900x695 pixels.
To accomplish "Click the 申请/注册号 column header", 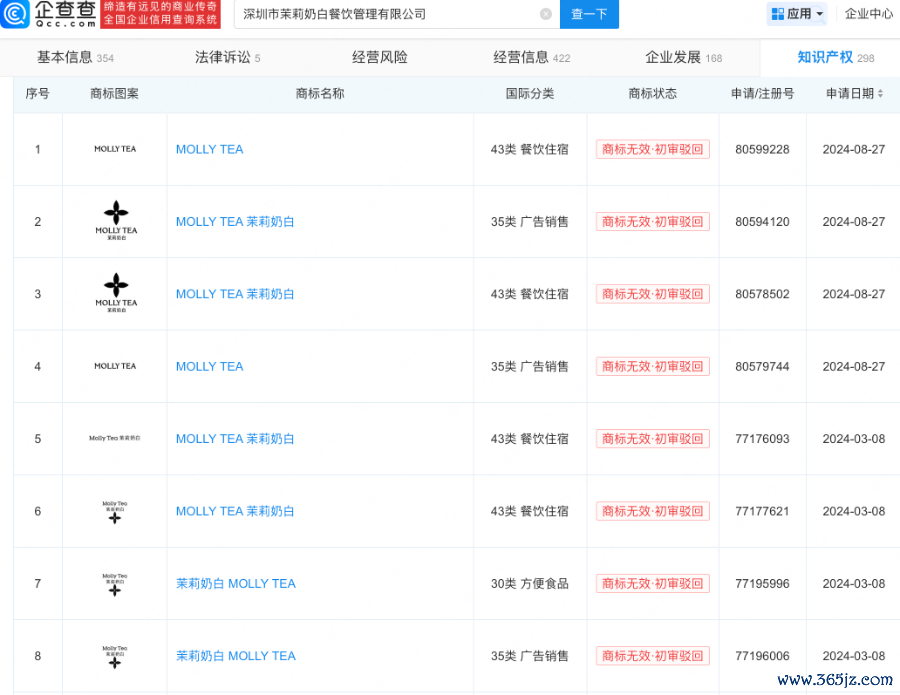I will [762, 94].
